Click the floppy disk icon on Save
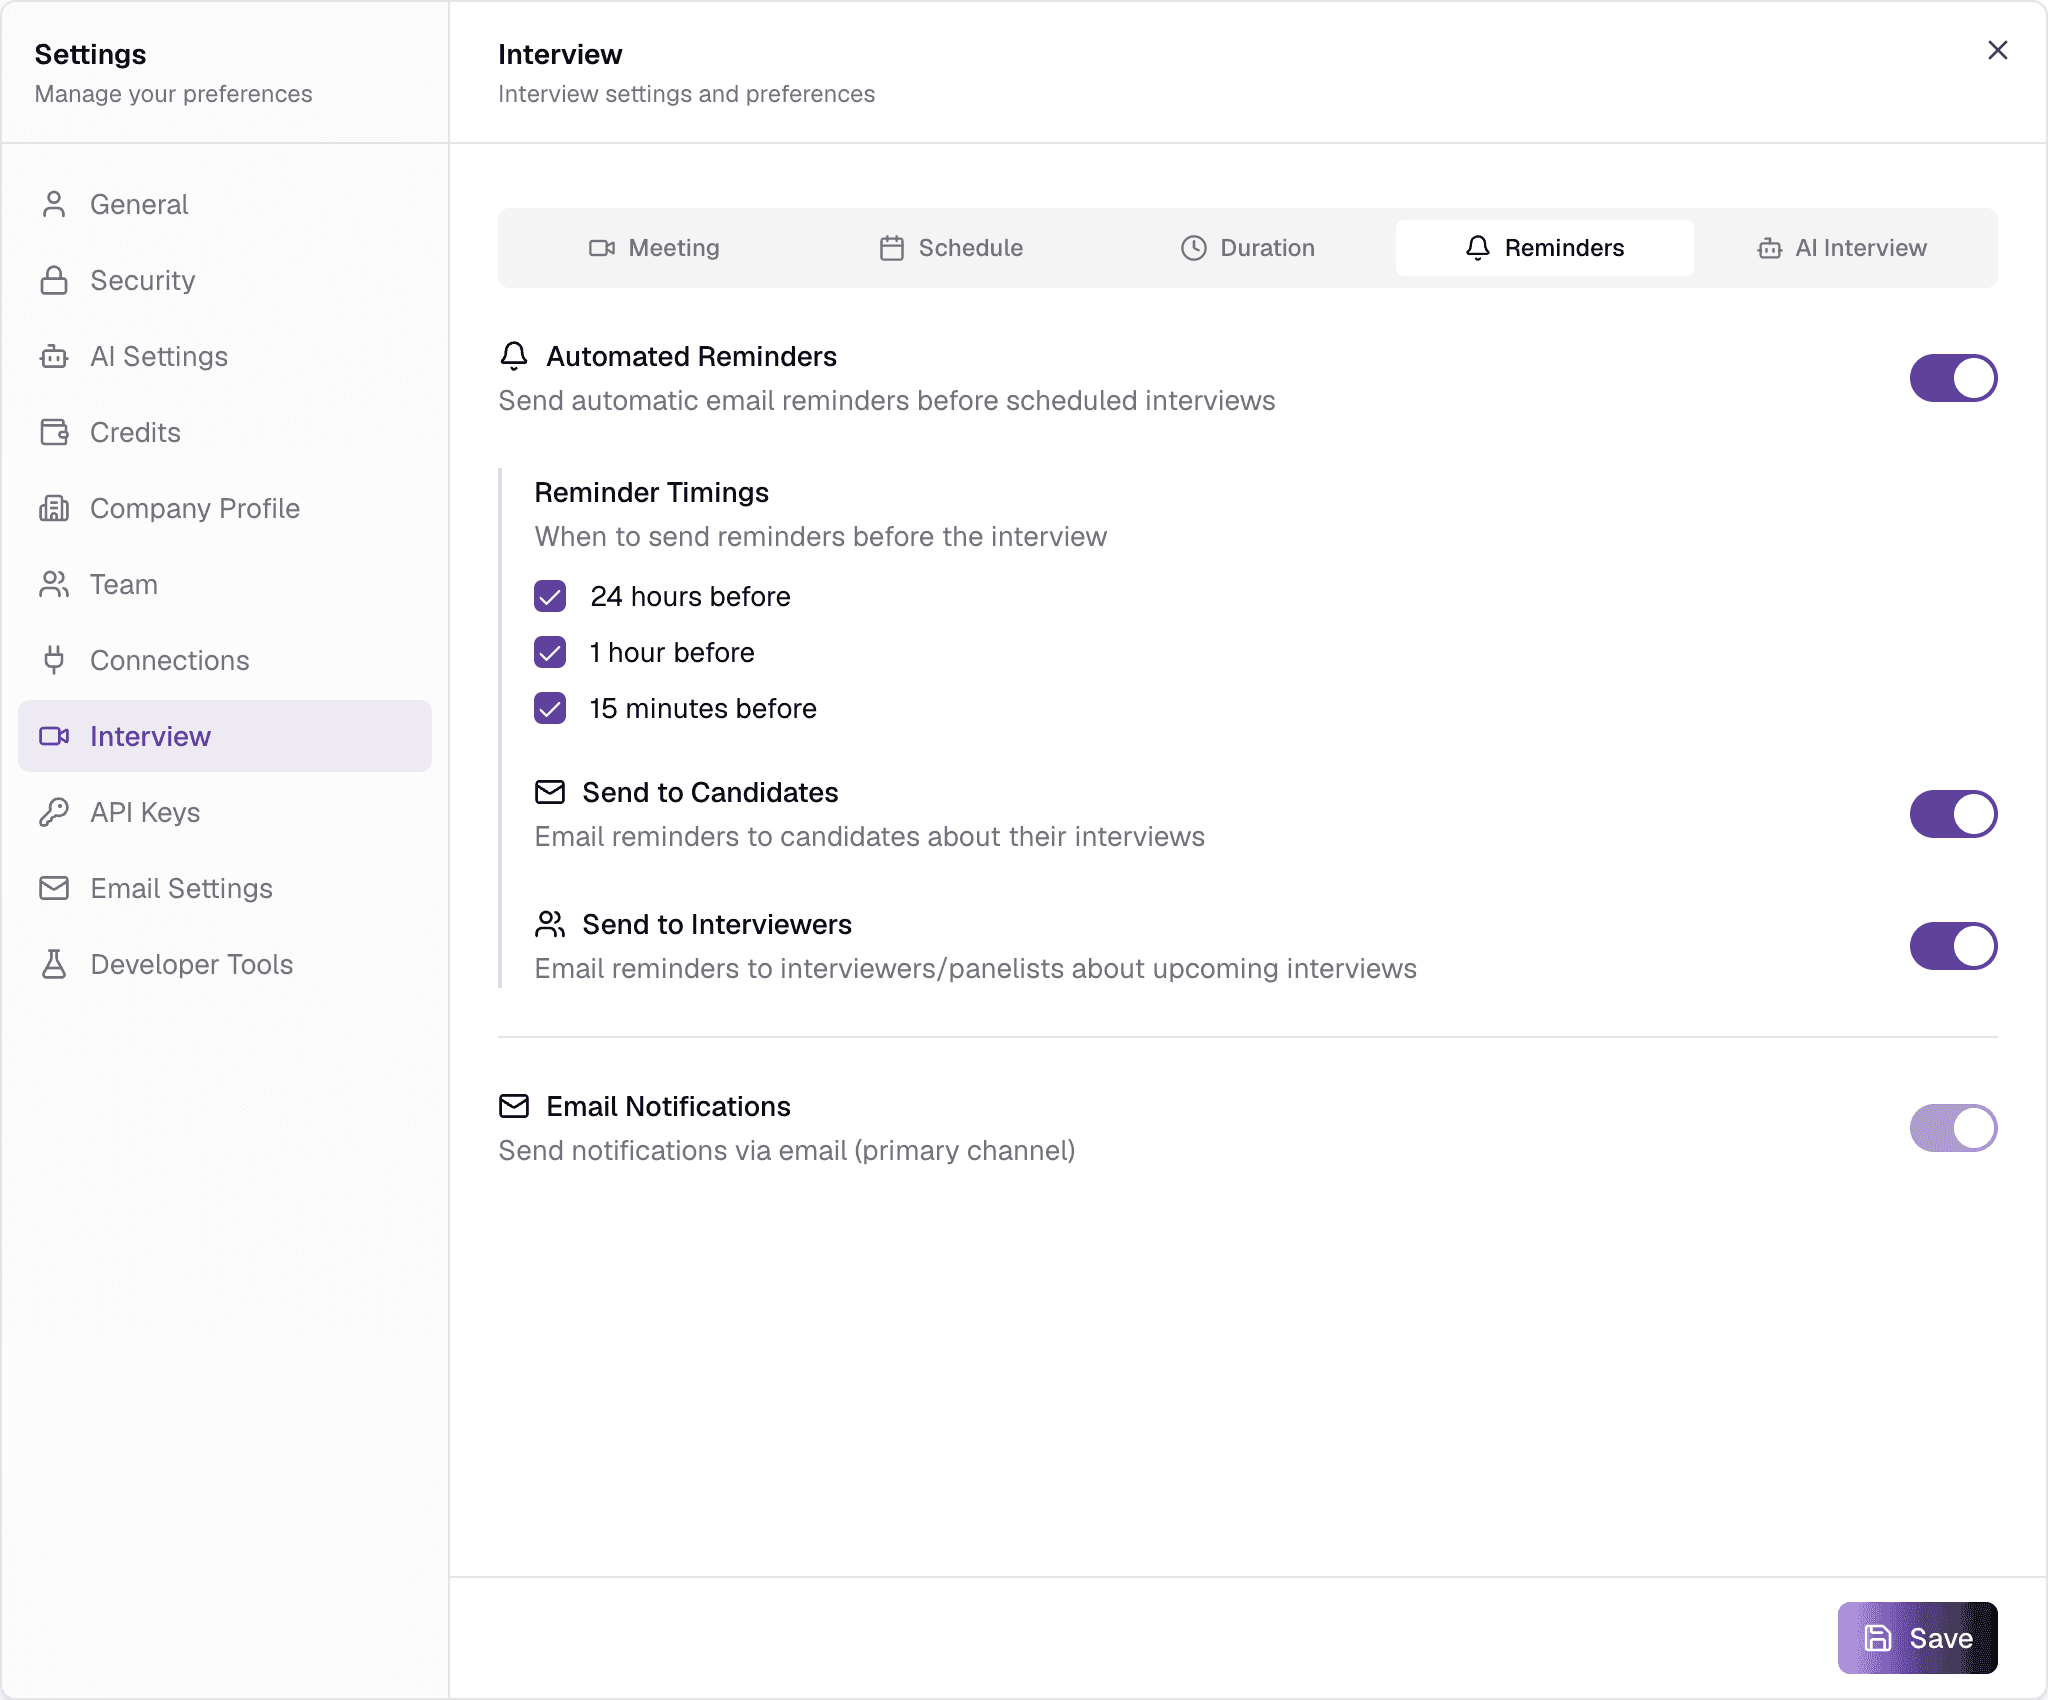 pyautogui.click(x=1877, y=1638)
